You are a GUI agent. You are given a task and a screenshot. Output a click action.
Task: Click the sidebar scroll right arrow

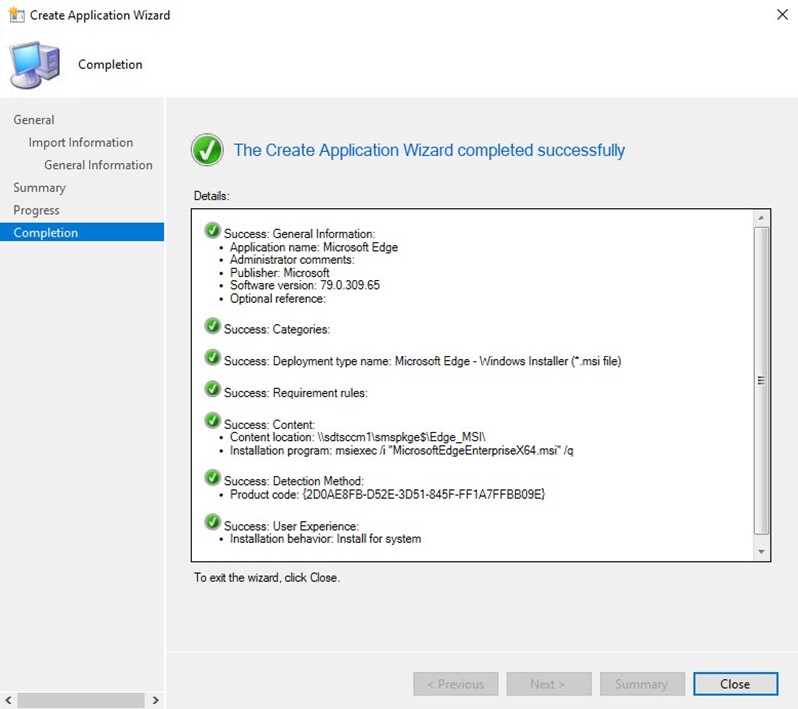click(x=156, y=700)
